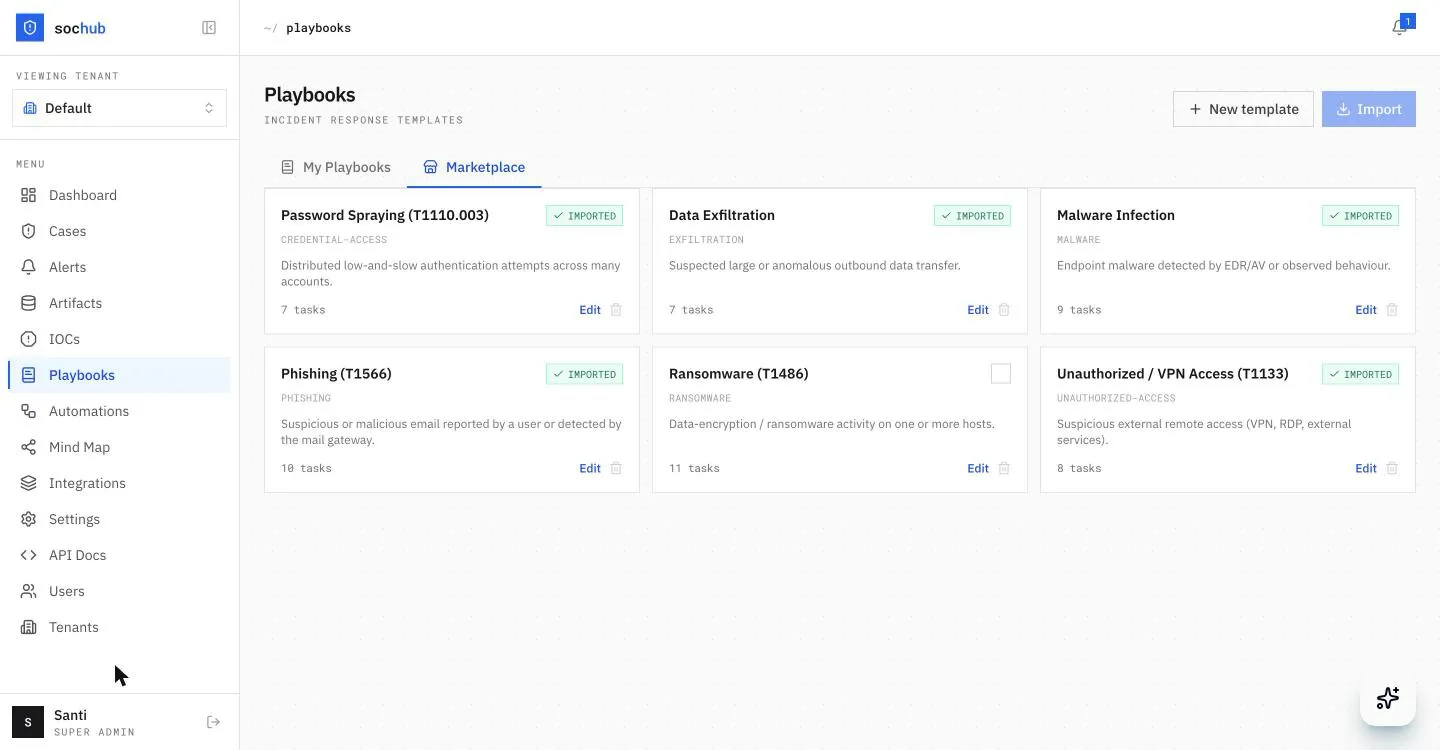This screenshot has width=1440, height=750.
Task: Open the notifications bell
Action: coord(1399,28)
